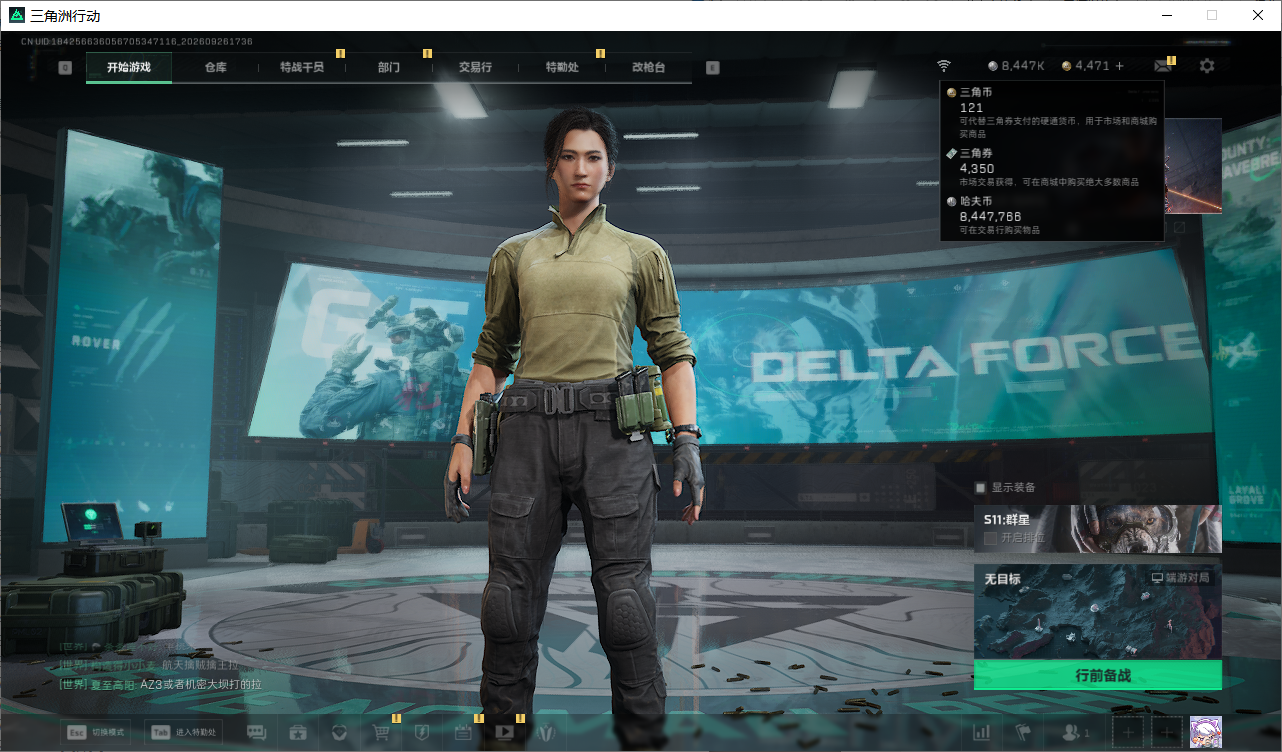Toggle the 显示装备 checkbox
The width and height of the screenshot is (1282, 752).
tap(981, 488)
